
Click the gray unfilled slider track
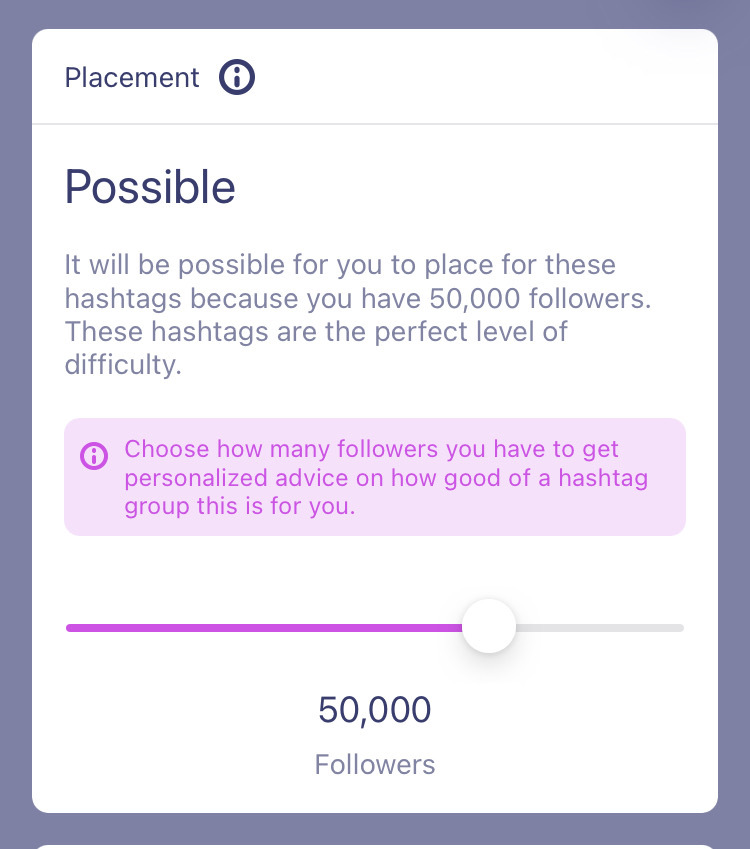point(600,628)
